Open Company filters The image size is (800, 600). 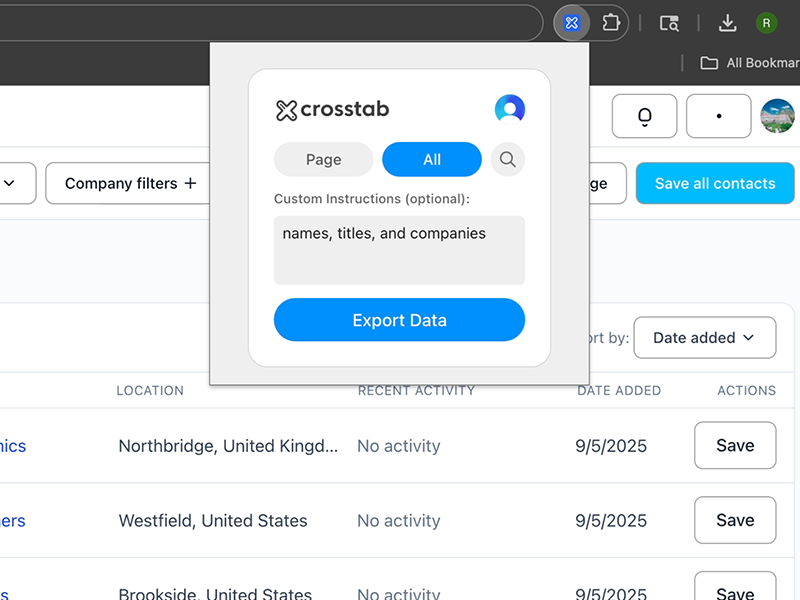point(127,183)
